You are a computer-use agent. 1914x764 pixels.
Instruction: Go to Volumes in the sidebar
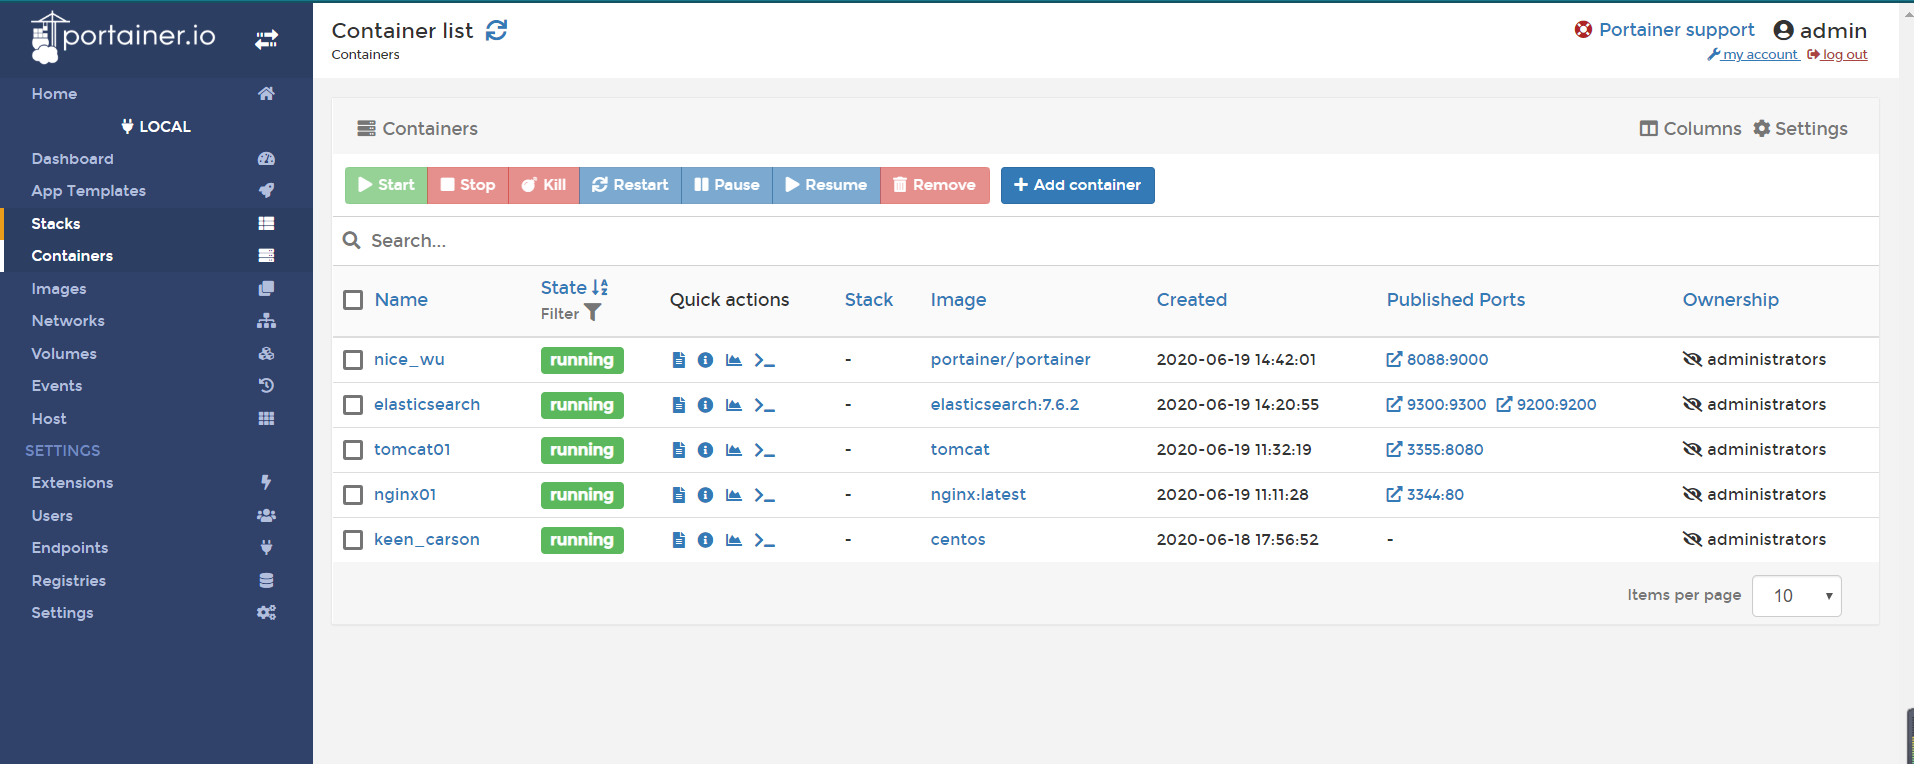156,354
